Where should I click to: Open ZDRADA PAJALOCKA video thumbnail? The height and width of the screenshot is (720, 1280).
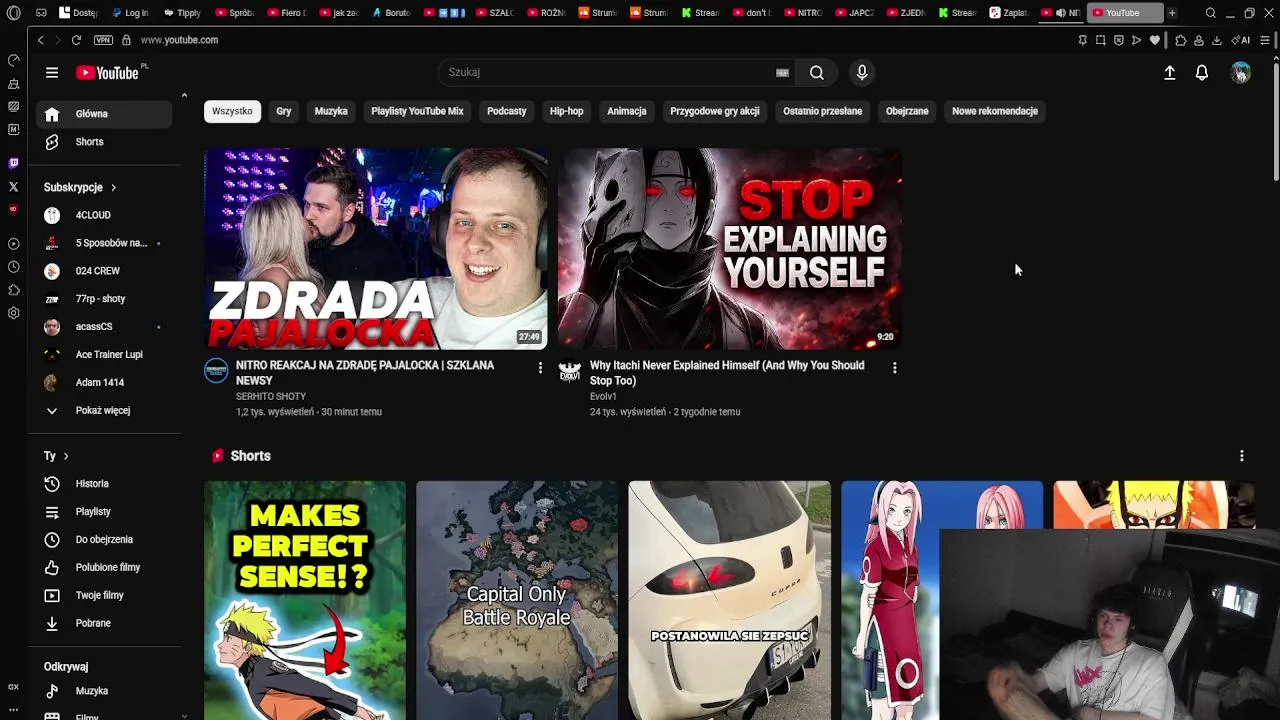click(x=376, y=249)
